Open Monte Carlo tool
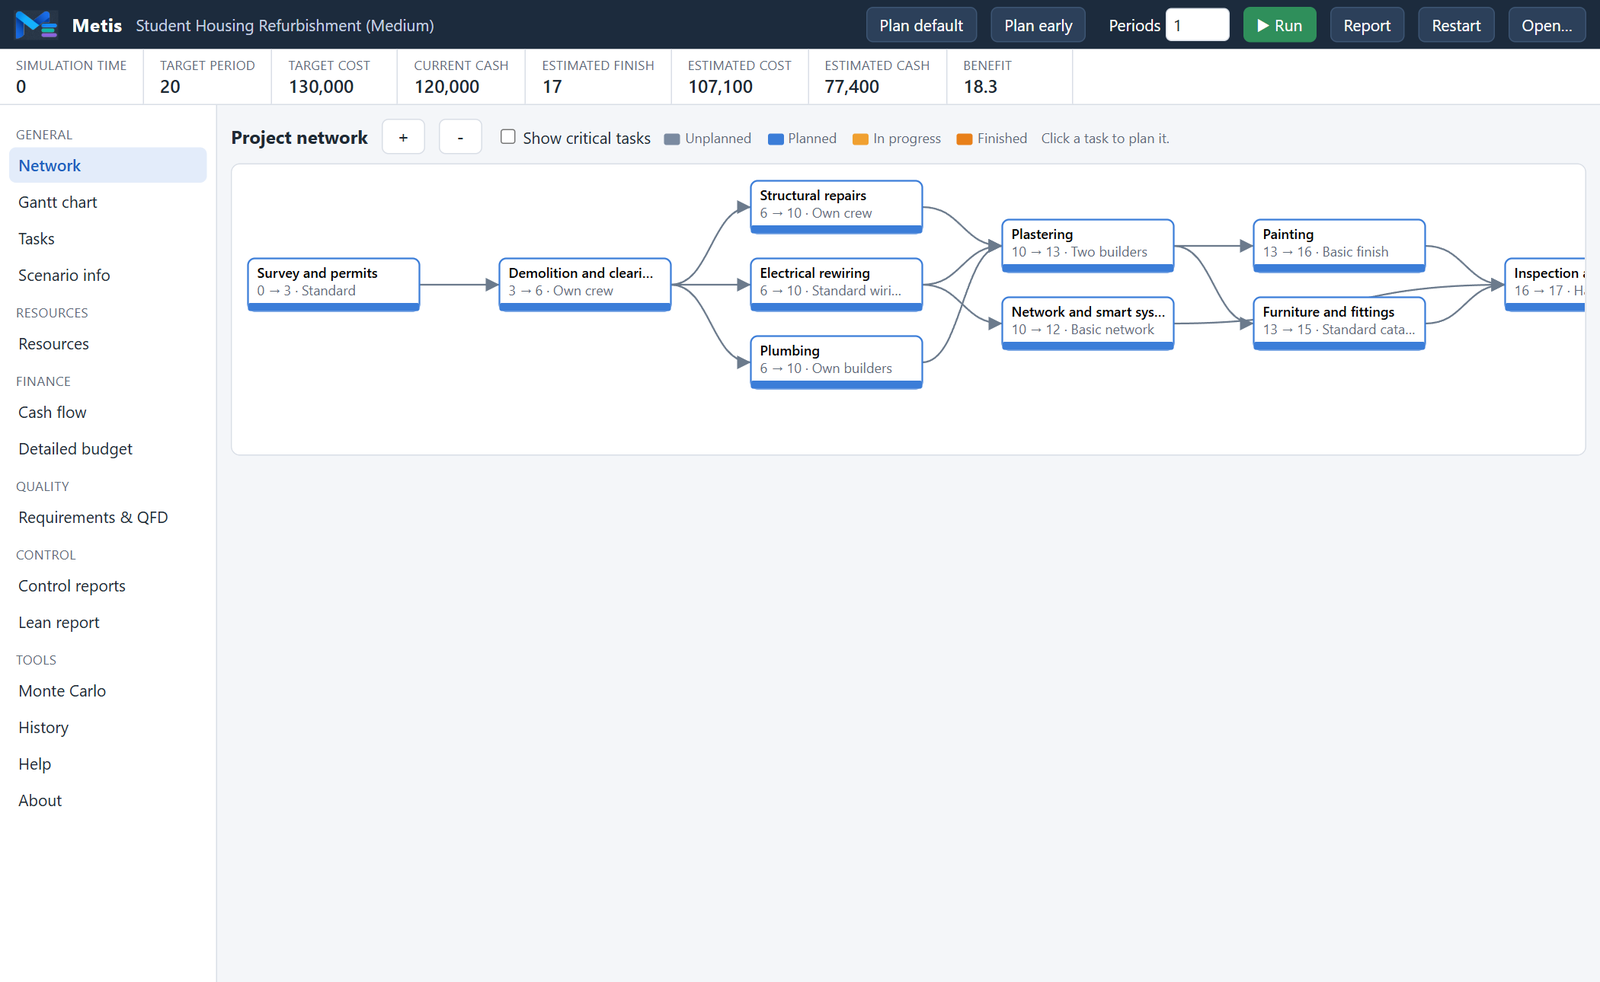The height and width of the screenshot is (982, 1600). (x=108, y=691)
